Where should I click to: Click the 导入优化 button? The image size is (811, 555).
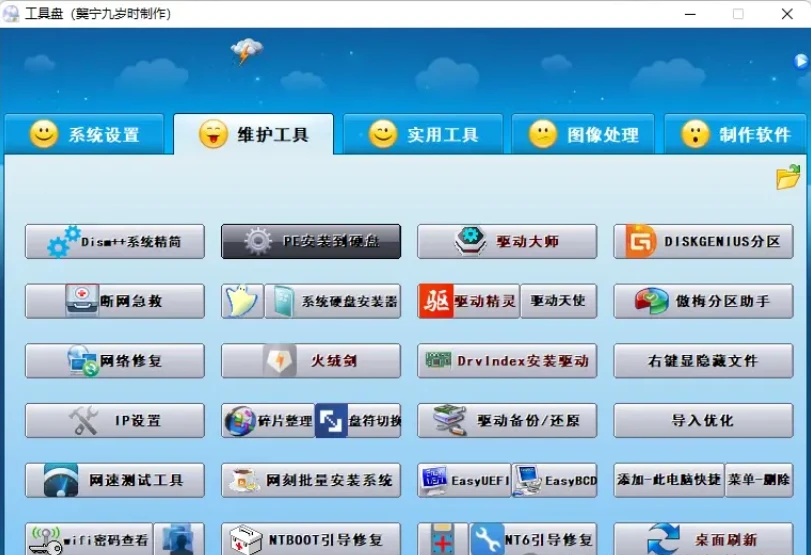pyautogui.click(x=703, y=421)
